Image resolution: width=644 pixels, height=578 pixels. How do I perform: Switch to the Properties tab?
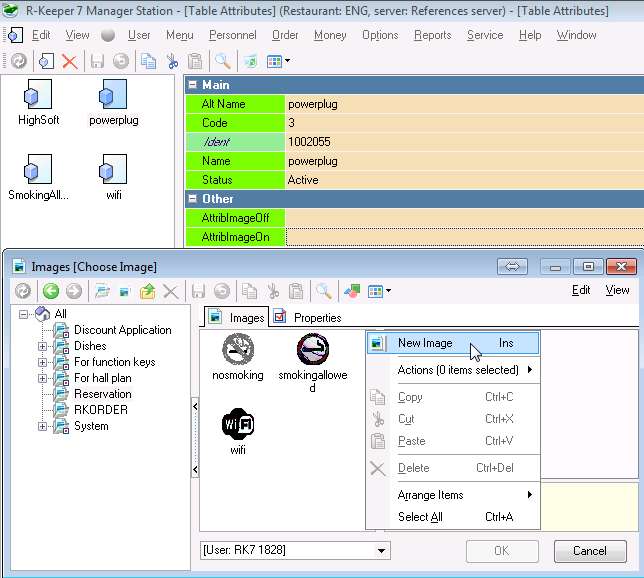click(307, 318)
